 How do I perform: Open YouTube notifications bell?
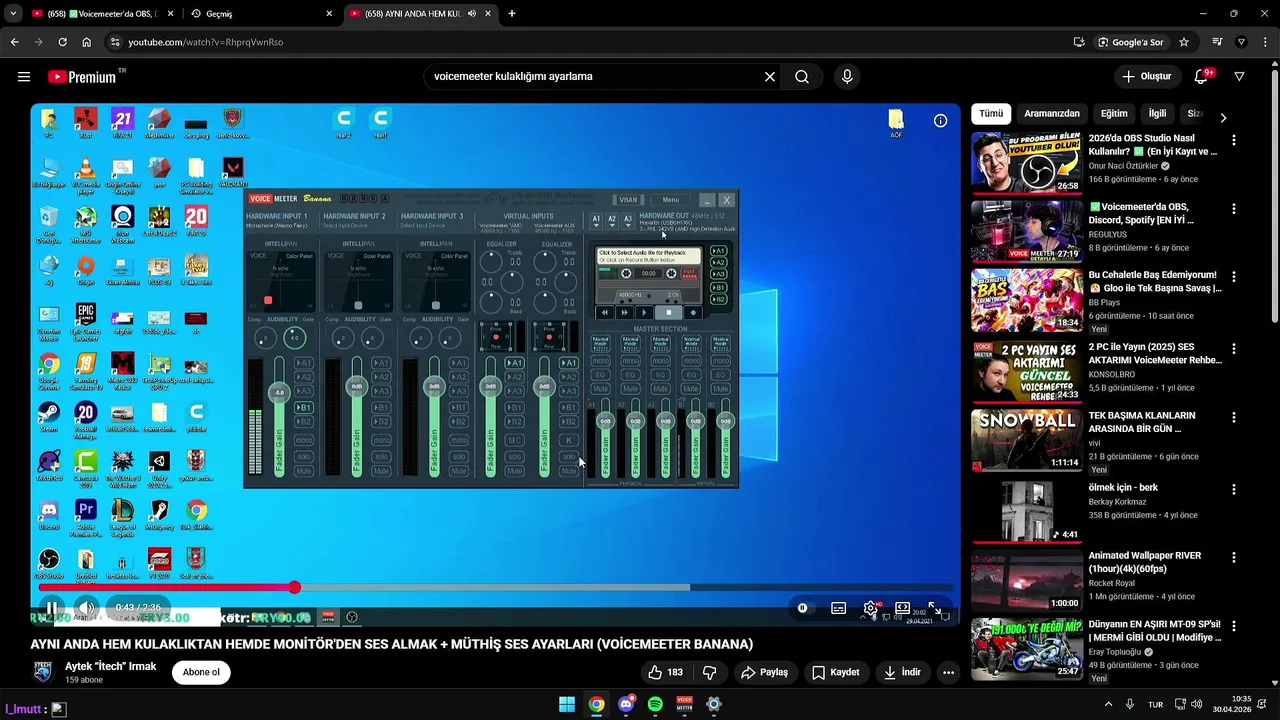[x=1201, y=77]
